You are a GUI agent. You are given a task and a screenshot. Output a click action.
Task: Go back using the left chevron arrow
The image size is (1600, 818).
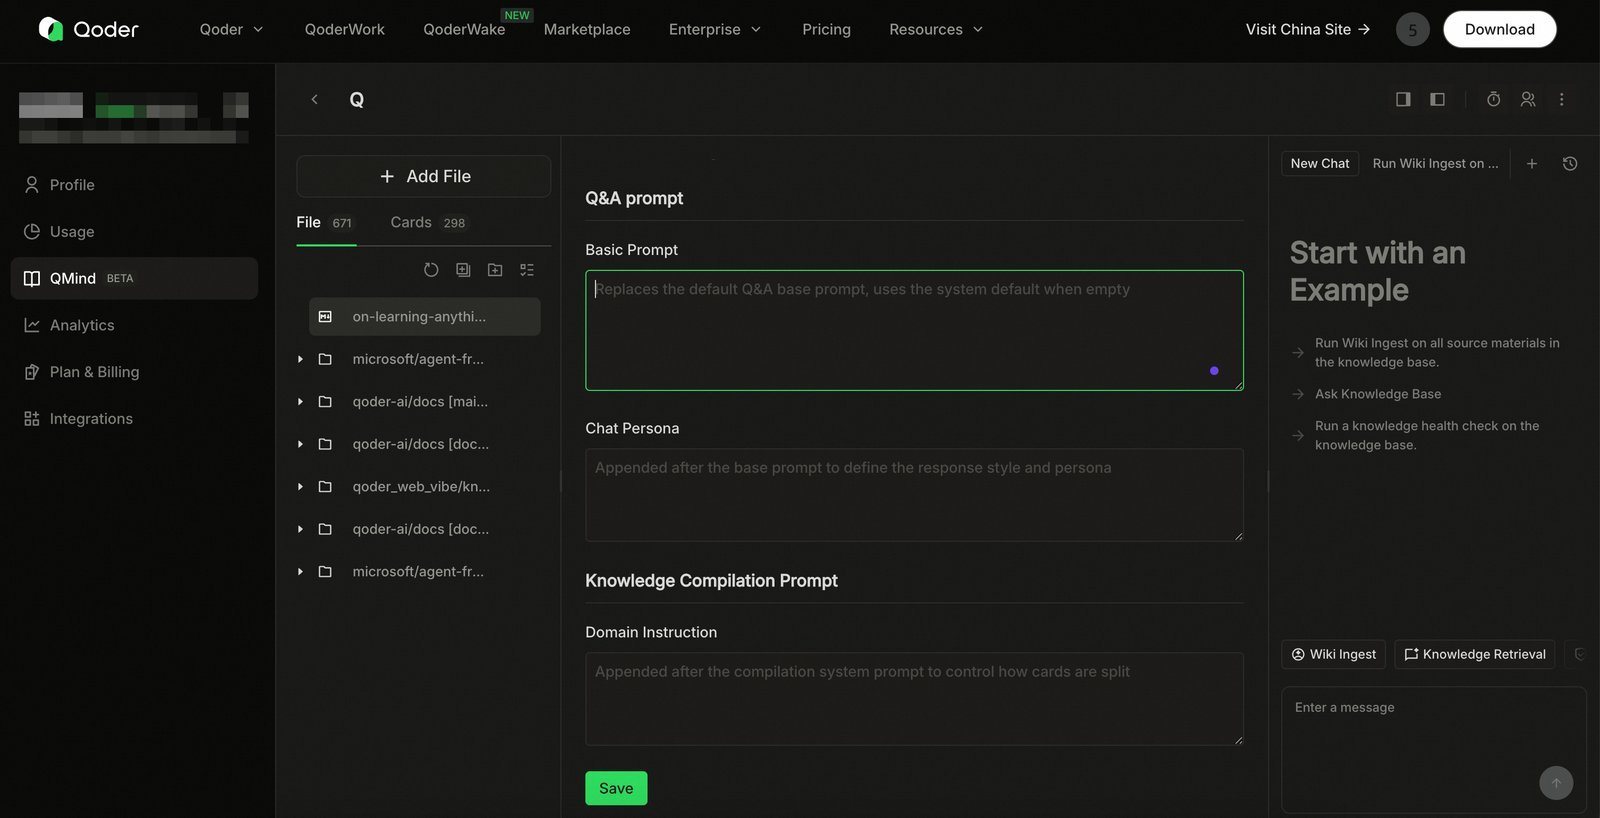click(314, 99)
